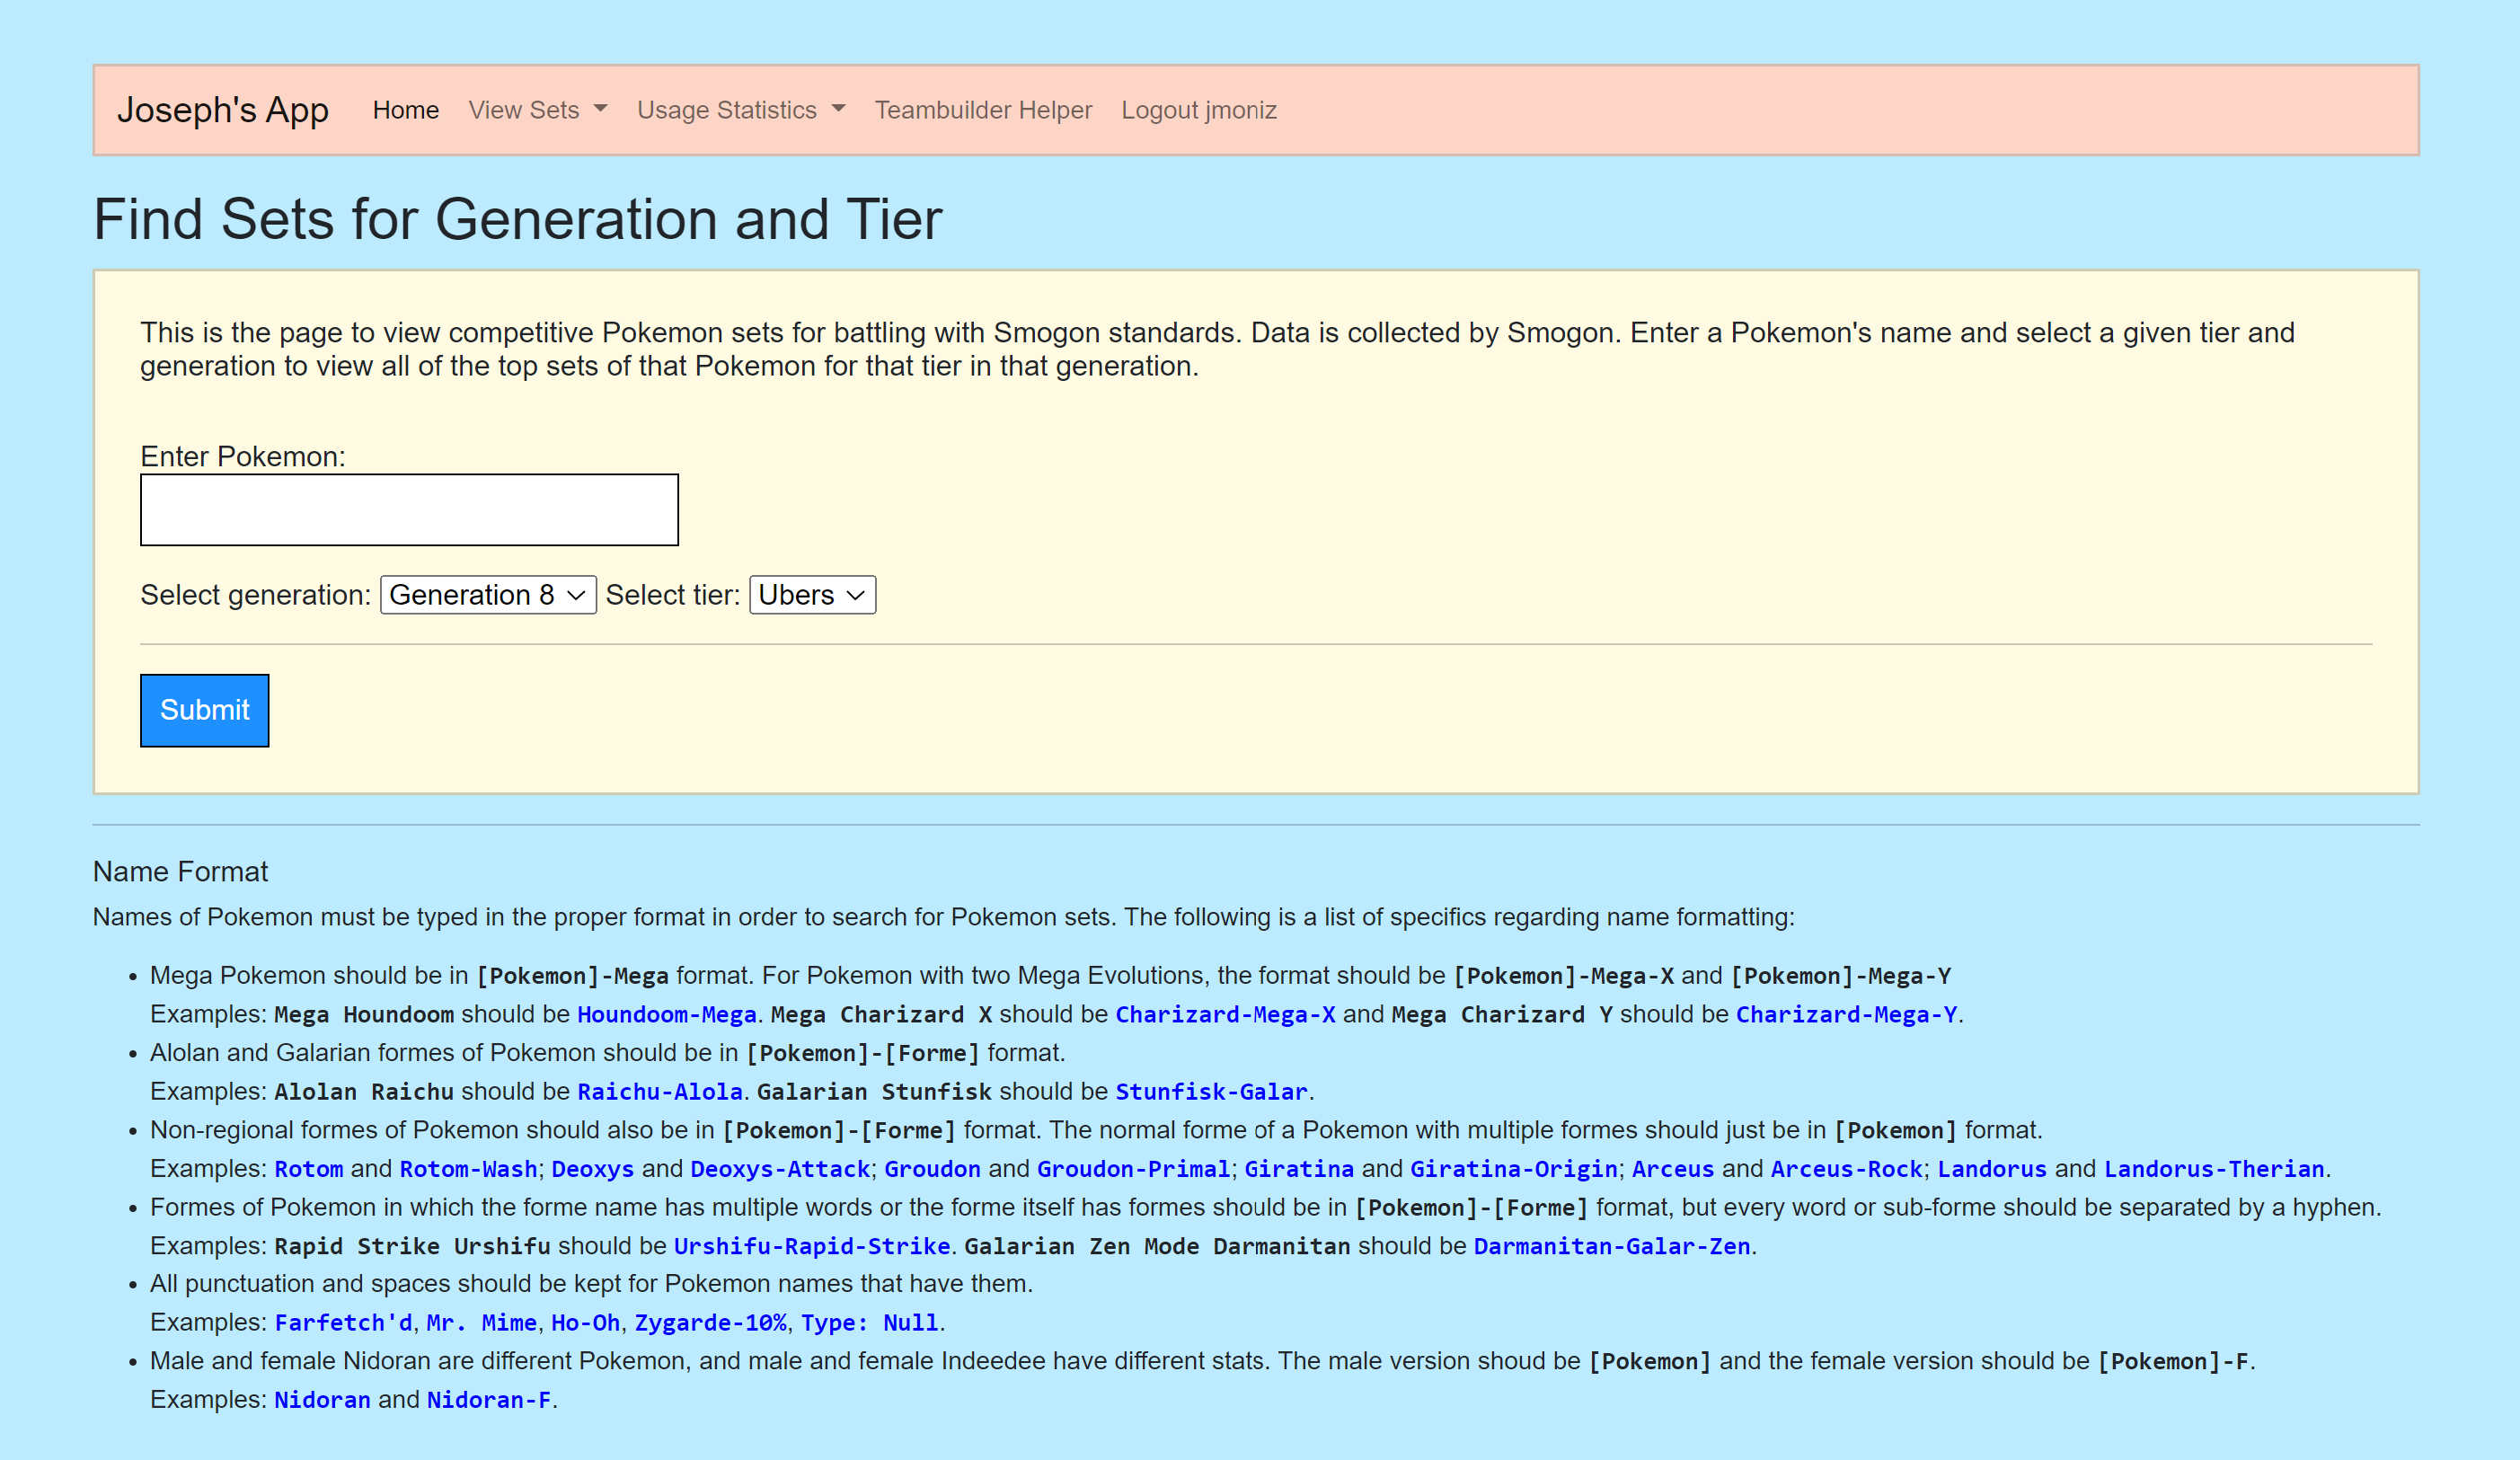Choose the Stunfisk-Galar example link
2520x1460 pixels.
(1211, 1091)
